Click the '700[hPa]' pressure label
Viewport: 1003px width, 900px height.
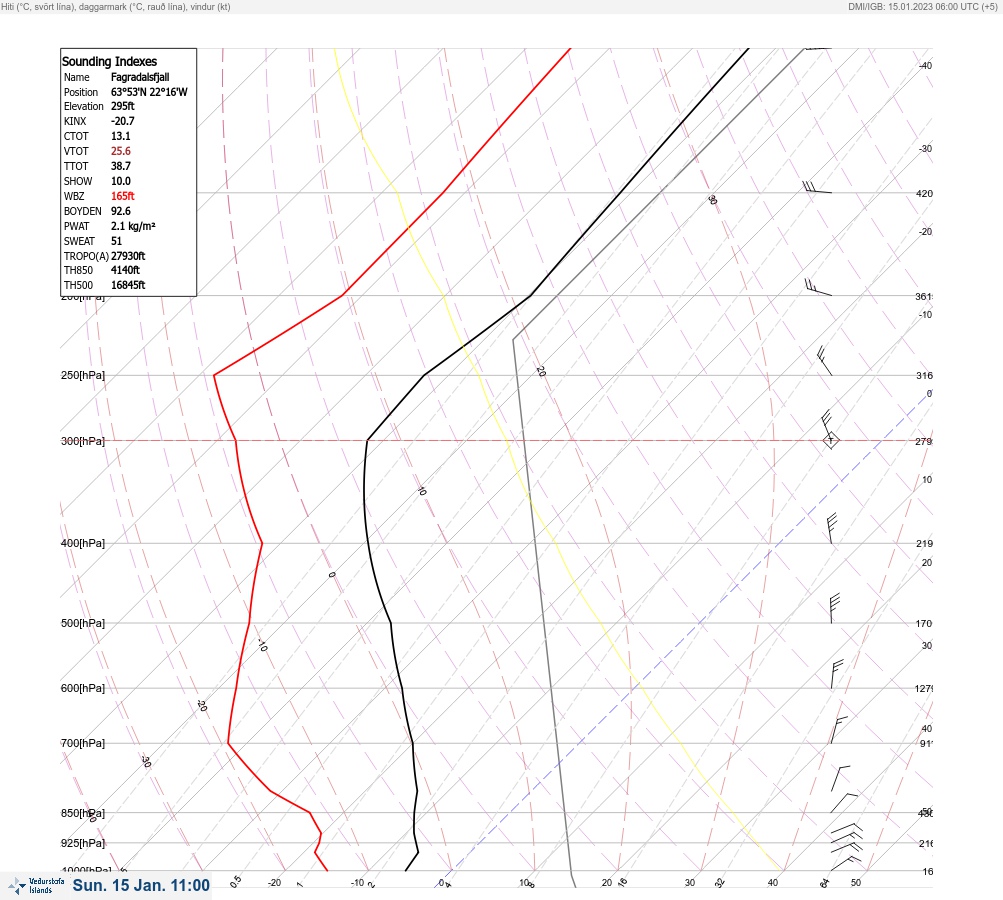pyautogui.click(x=83, y=743)
